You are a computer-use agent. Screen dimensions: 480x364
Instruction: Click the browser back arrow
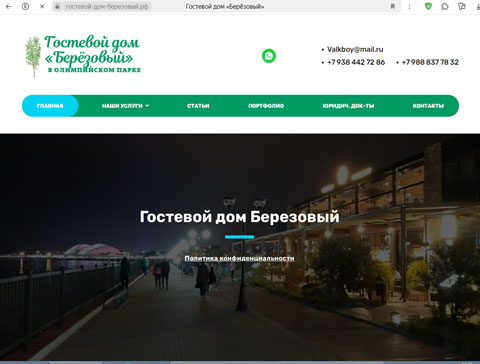click(x=8, y=6)
